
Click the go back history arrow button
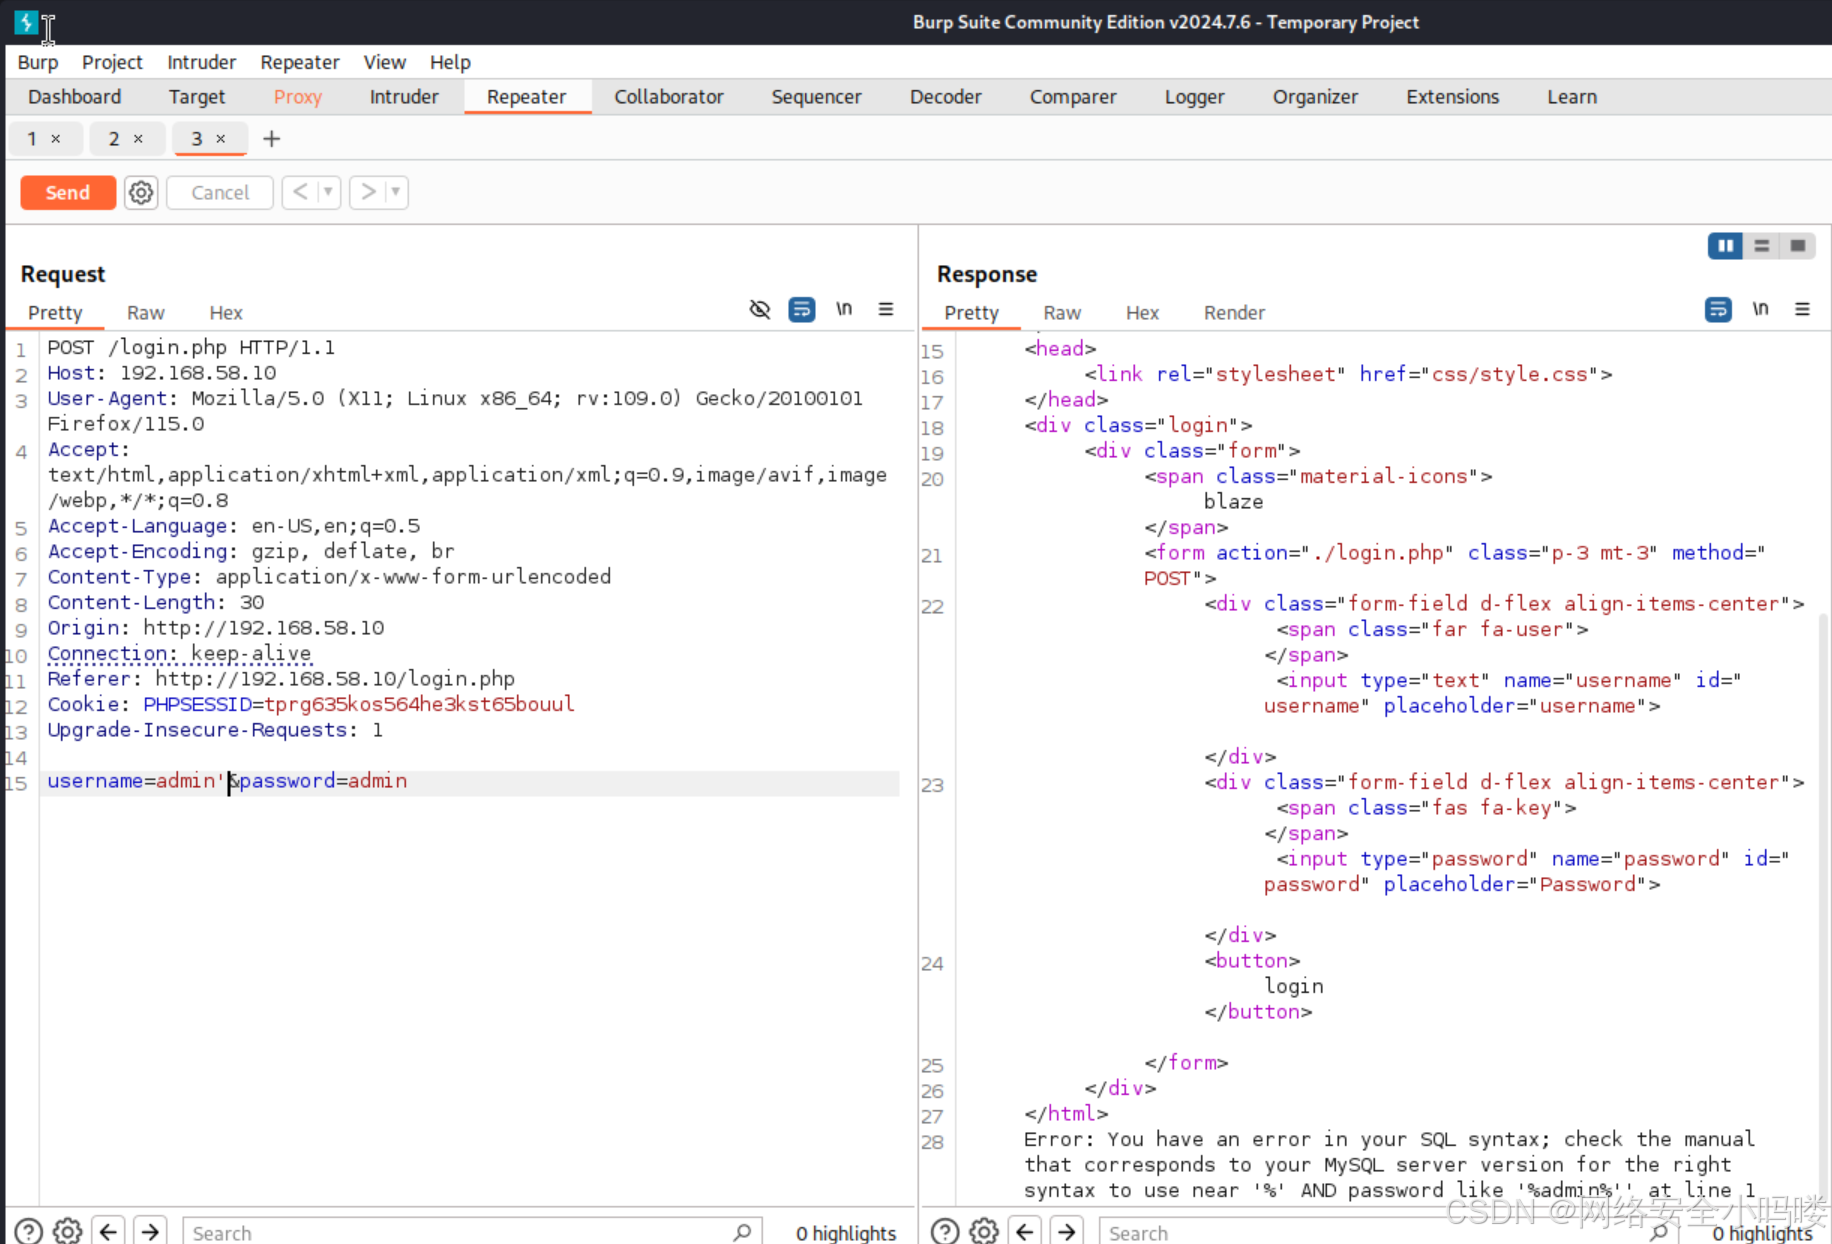click(x=300, y=192)
